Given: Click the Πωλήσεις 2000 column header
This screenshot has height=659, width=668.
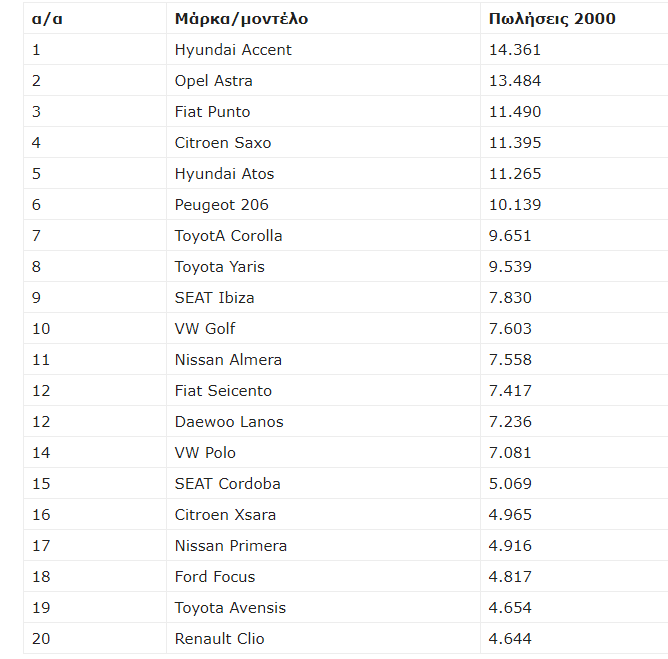Looking at the screenshot, I should pyautogui.click(x=552, y=19).
